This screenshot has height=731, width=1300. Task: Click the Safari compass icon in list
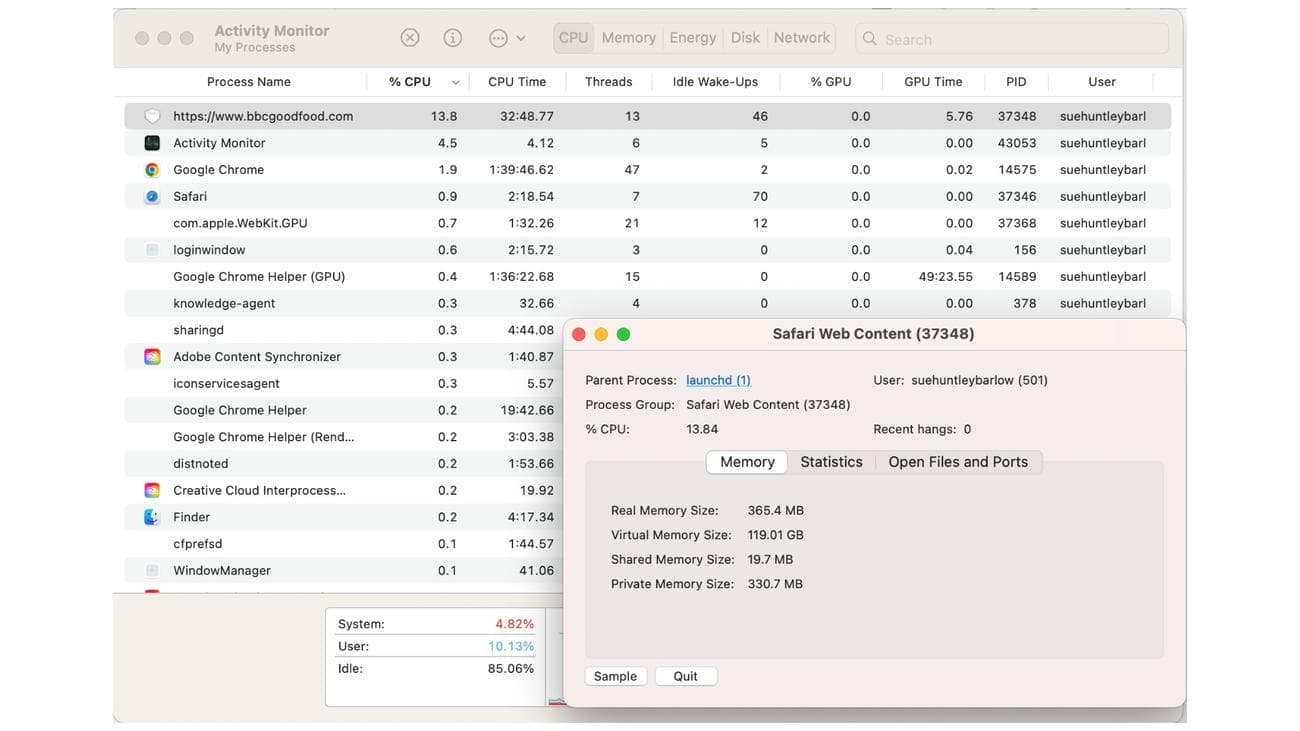(x=152, y=197)
